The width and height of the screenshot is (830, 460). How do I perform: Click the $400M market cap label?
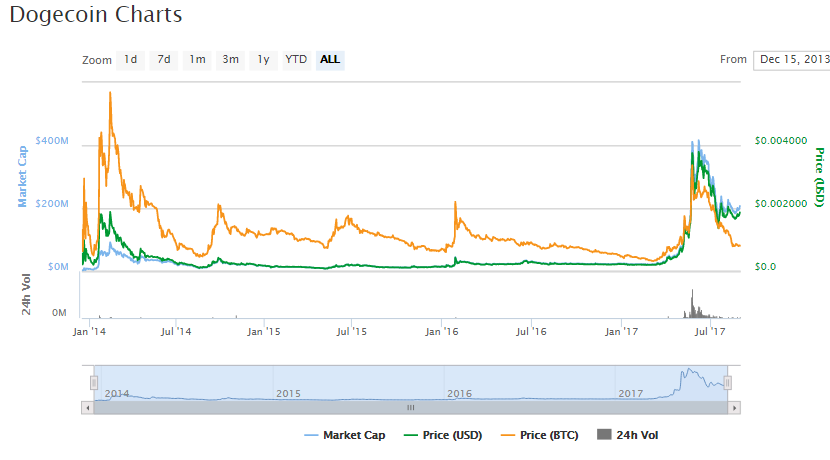pos(52,141)
